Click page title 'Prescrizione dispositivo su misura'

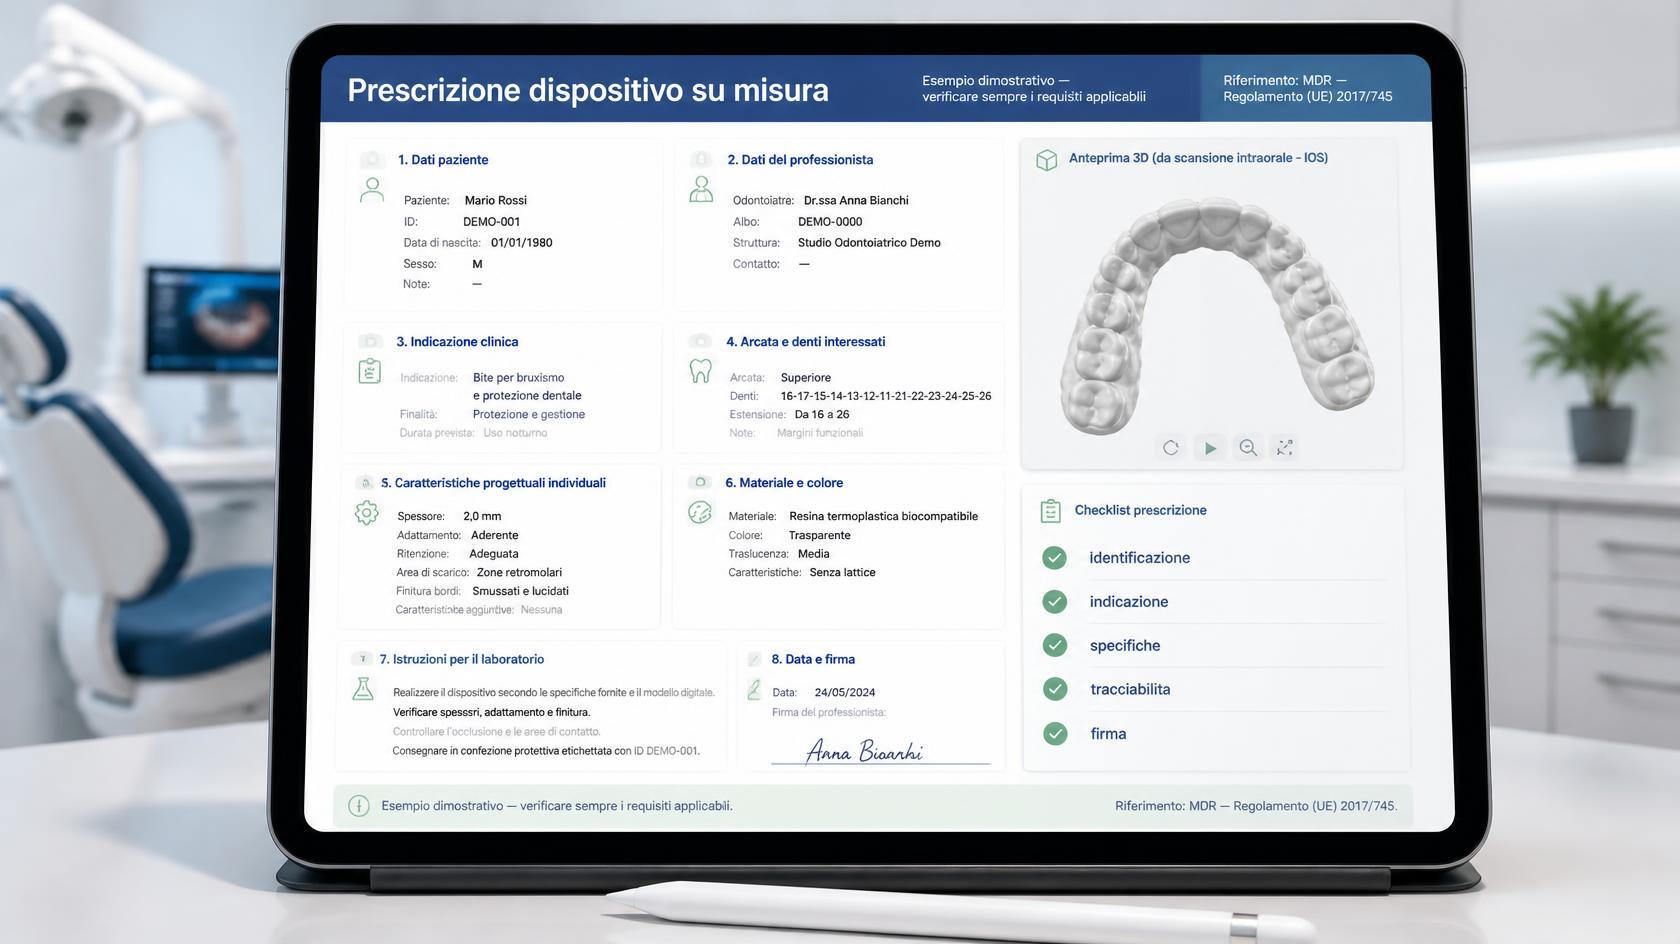pos(588,91)
